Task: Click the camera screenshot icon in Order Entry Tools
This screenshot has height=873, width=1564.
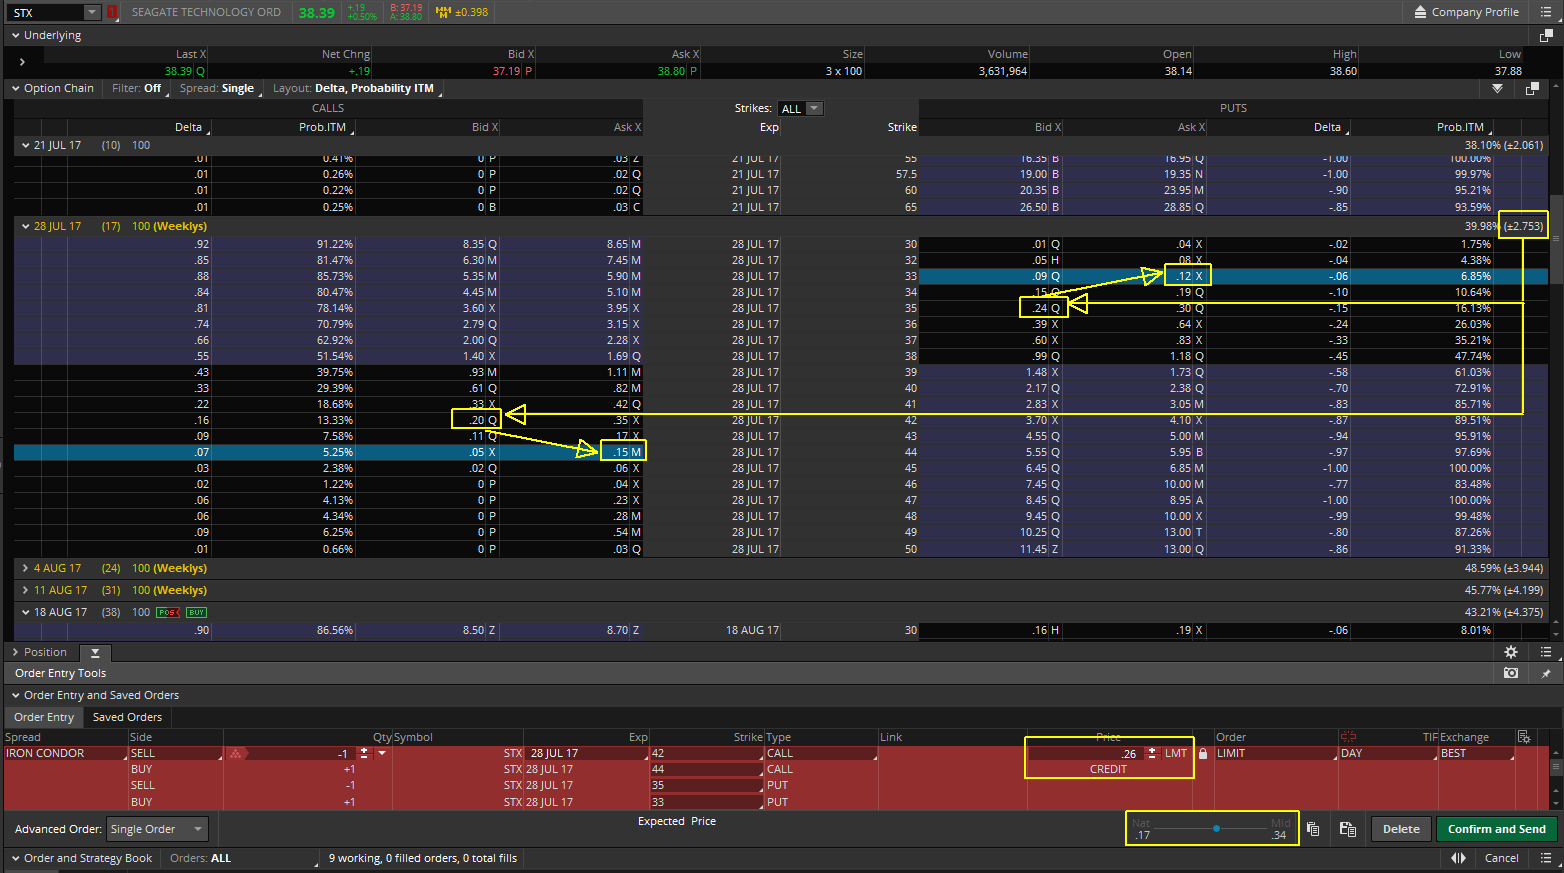Action: [1511, 673]
